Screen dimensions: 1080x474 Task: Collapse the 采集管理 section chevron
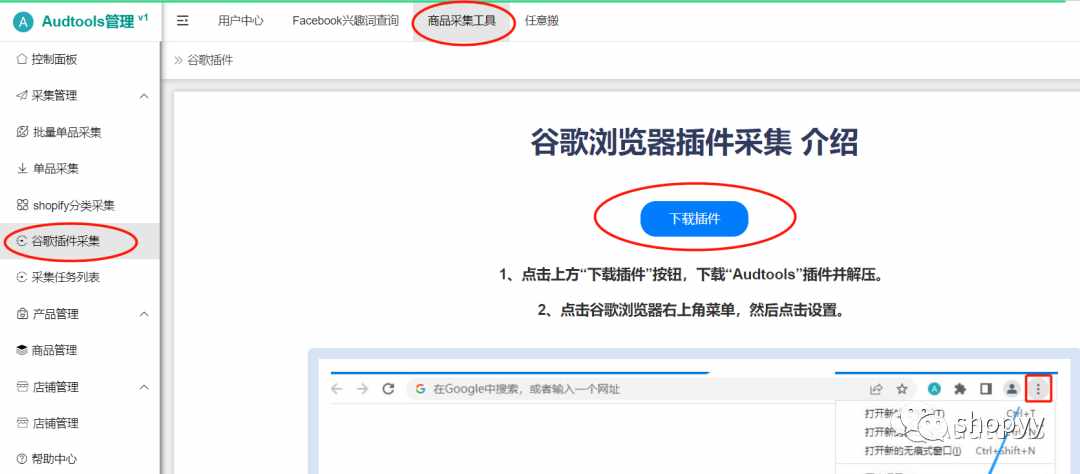coord(144,96)
